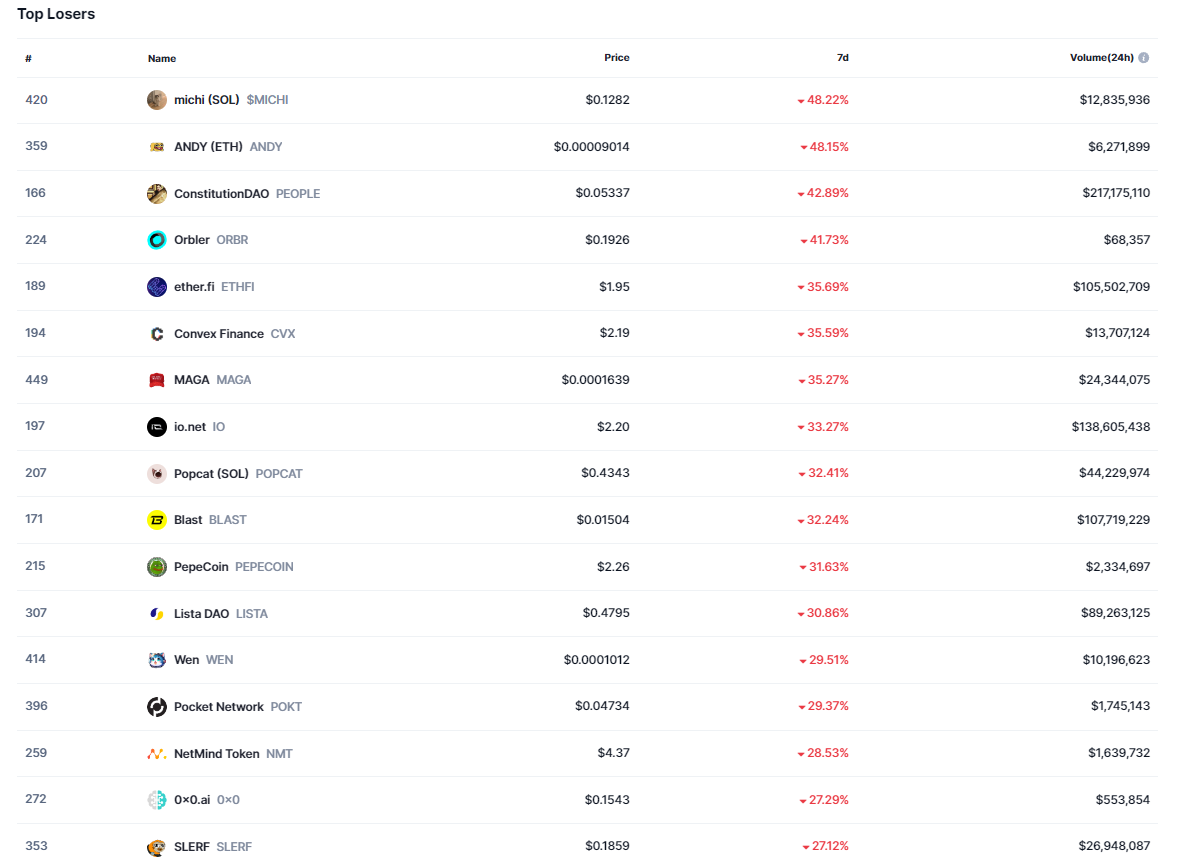The width and height of the screenshot is (1185, 862).
Task: Sort table by Price column header
Action: pyautogui.click(x=617, y=58)
